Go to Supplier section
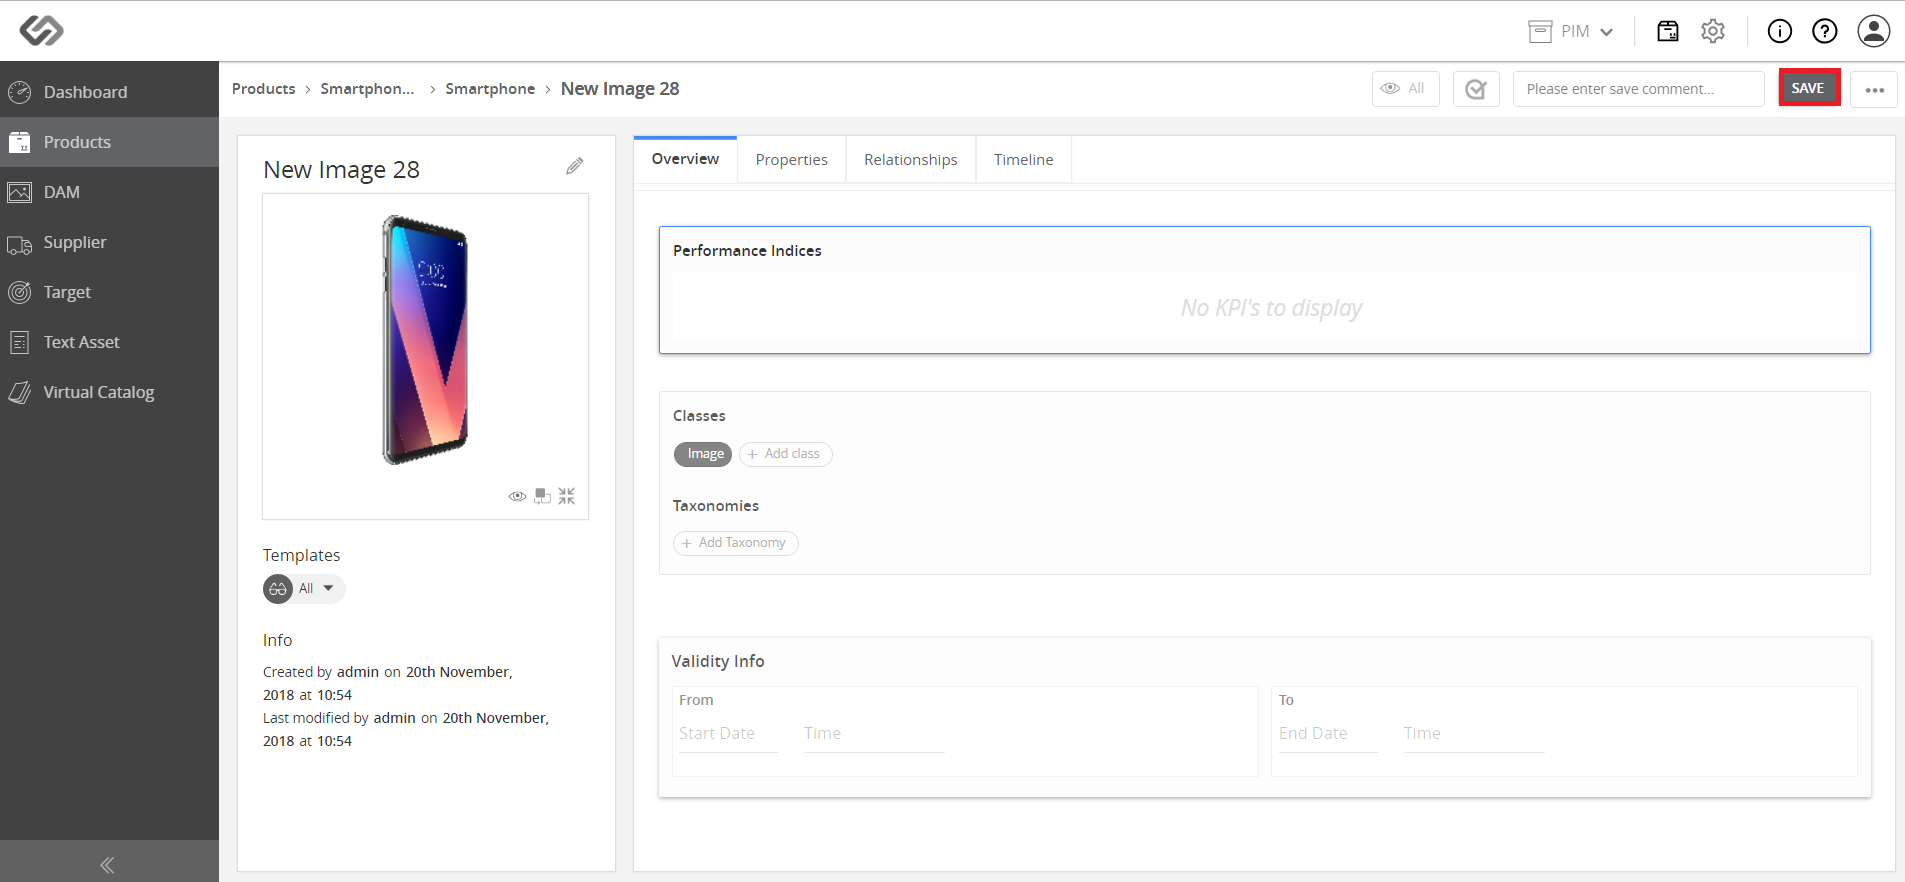Screen dimensions: 1905x882 coord(109,242)
